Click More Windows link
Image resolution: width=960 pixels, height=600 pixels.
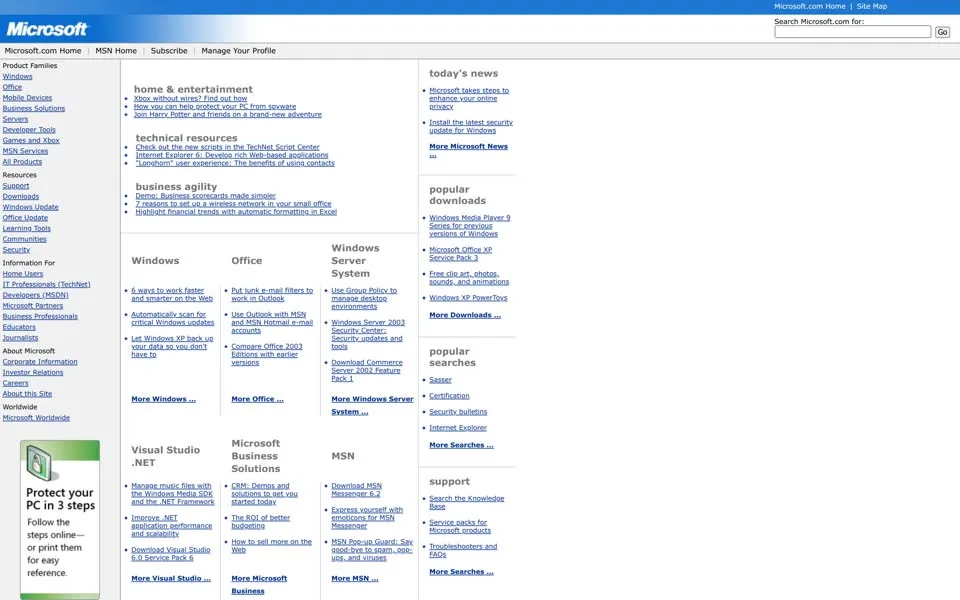(163, 399)
